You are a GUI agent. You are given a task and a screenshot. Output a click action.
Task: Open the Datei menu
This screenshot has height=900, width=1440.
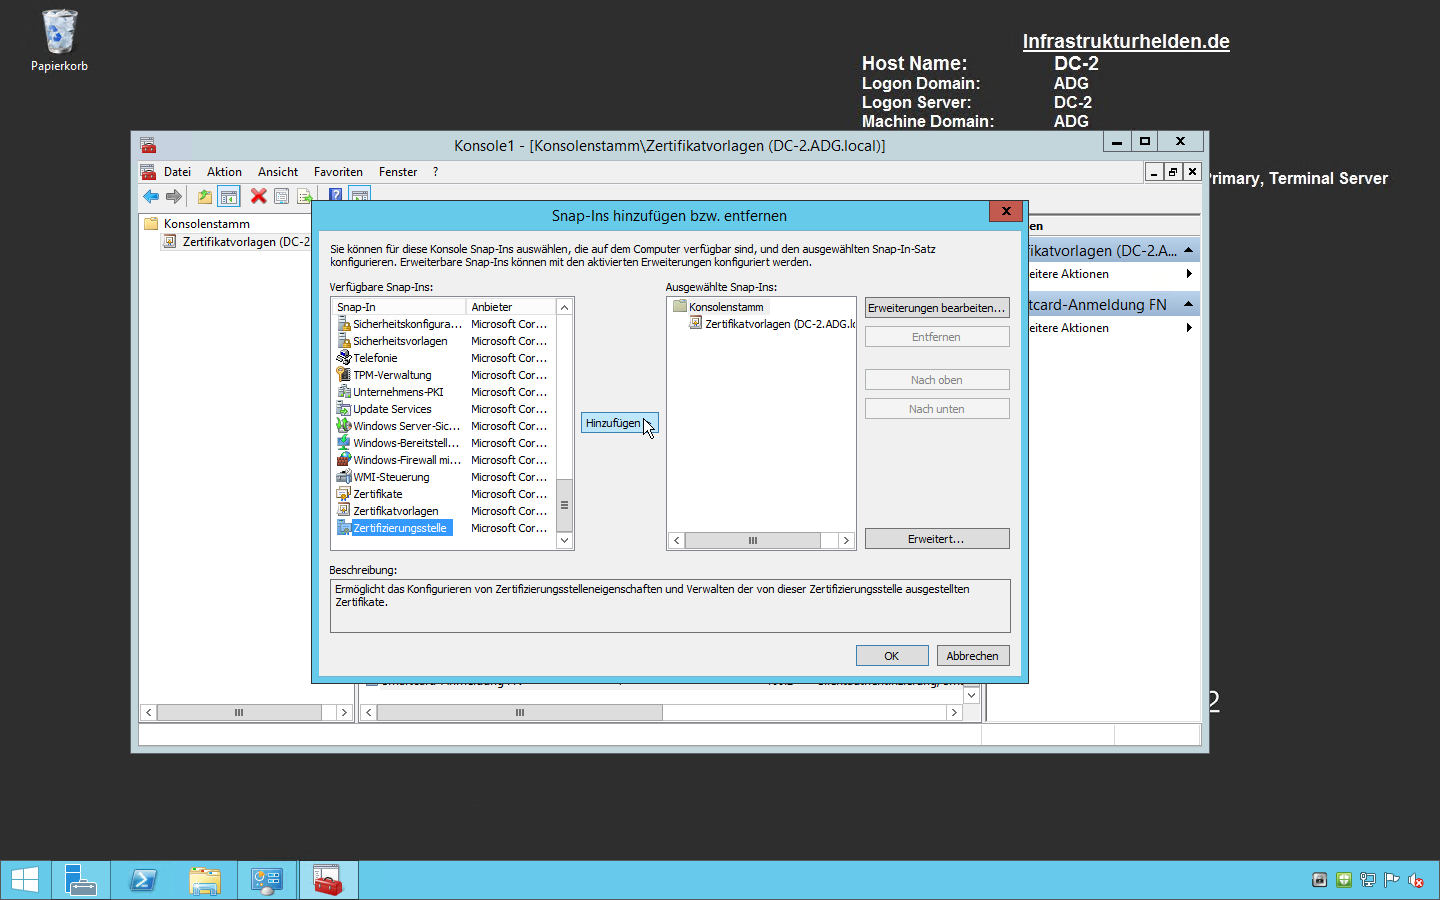177,172
